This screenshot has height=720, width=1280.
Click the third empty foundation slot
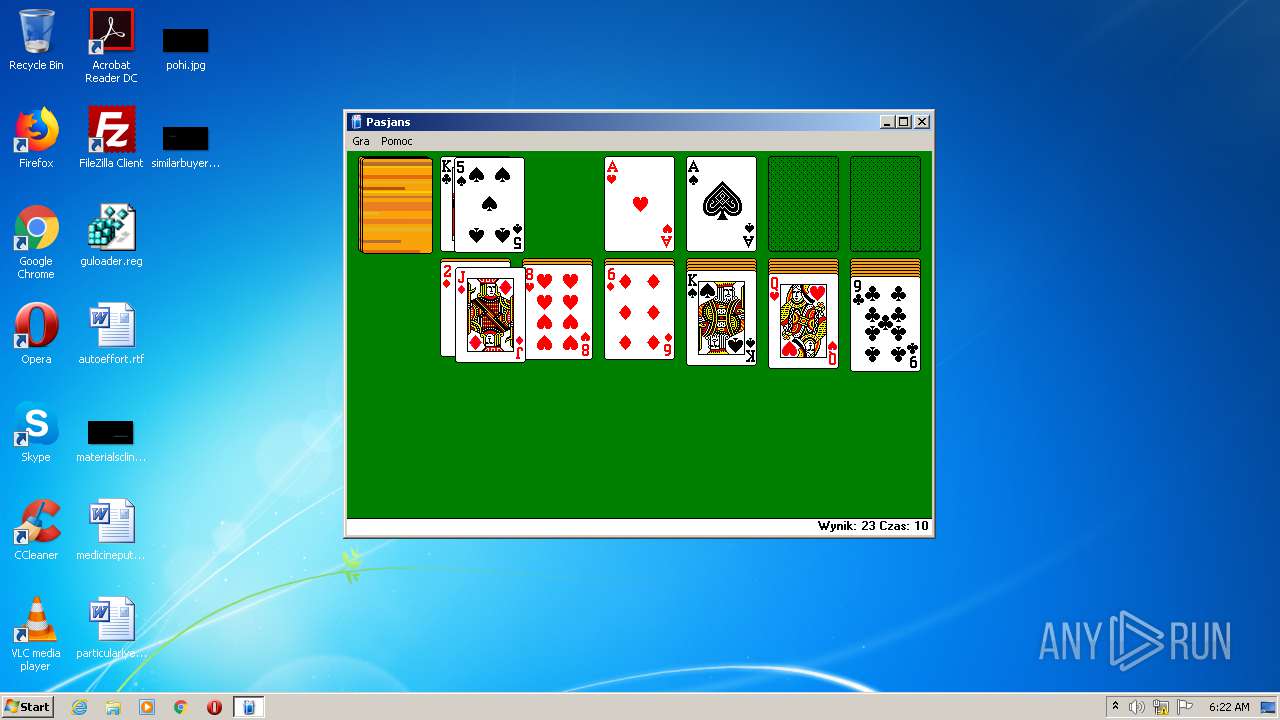[x=804, y=204]
